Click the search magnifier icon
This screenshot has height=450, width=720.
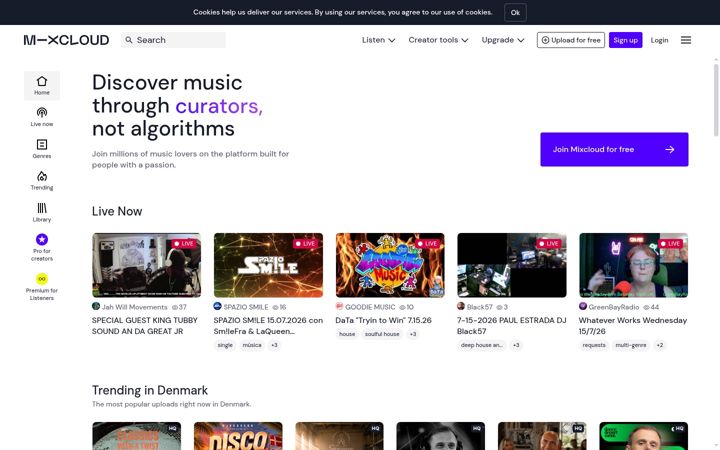(129, 40)
